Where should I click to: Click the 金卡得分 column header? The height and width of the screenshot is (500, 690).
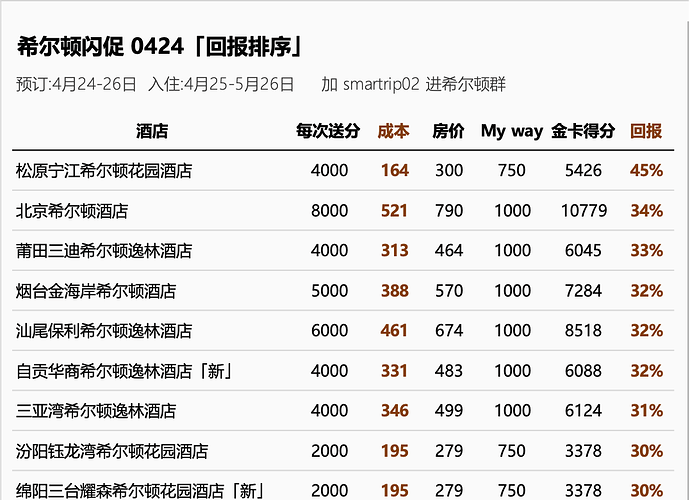tap(583, 131)
